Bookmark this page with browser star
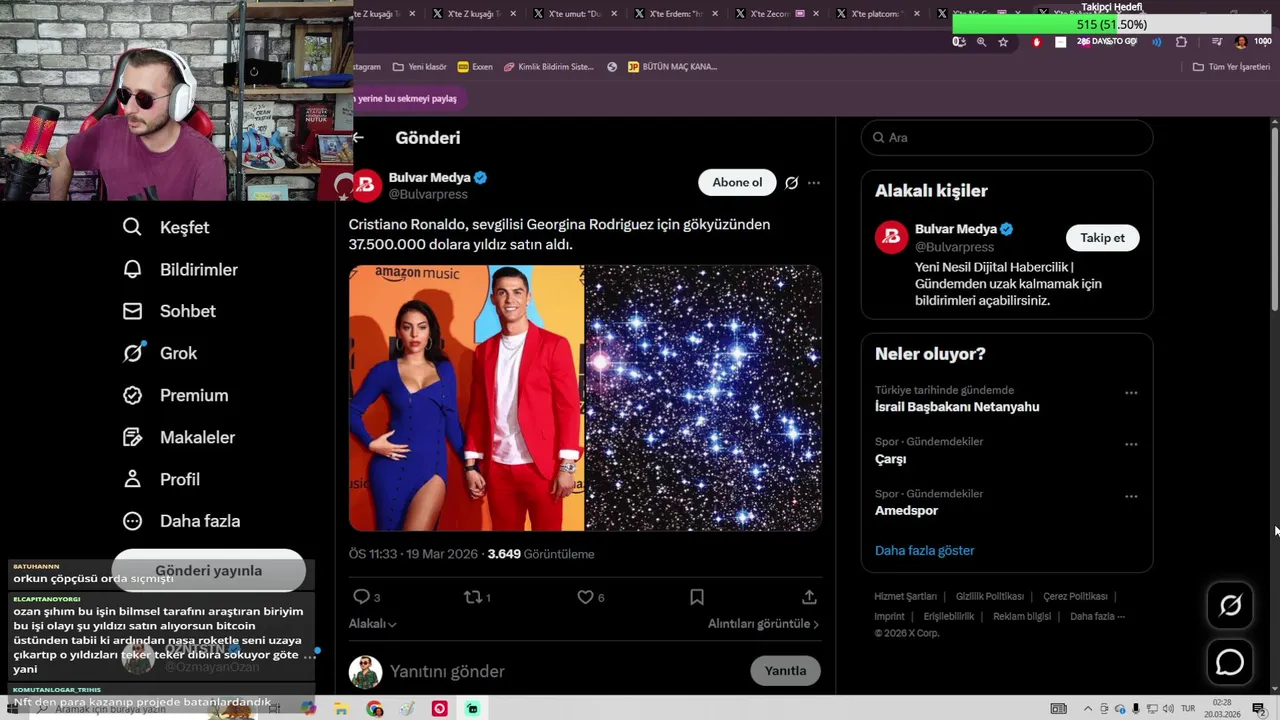 [1003, 42]
